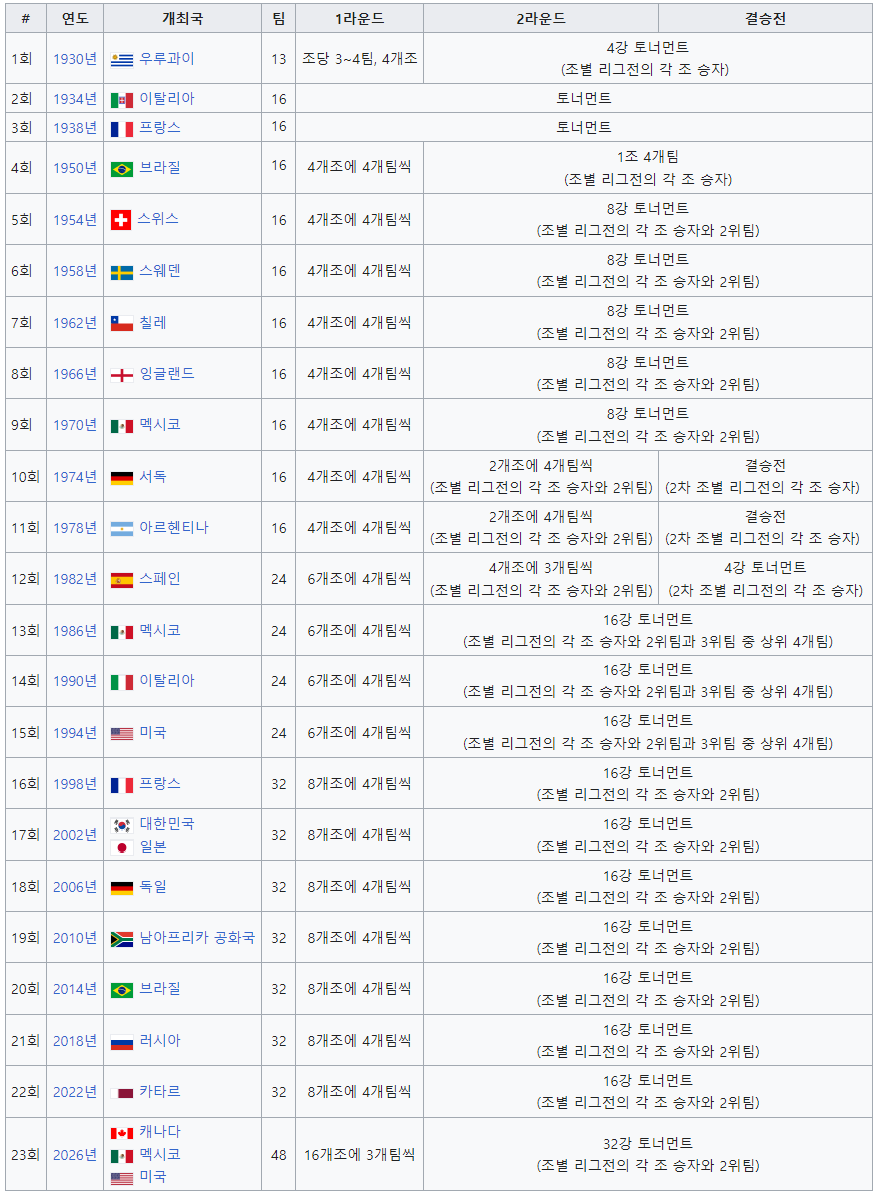This screenshot has height=1195, width=877.
Task: Open the 독일 link
Action: pos(152,887)
